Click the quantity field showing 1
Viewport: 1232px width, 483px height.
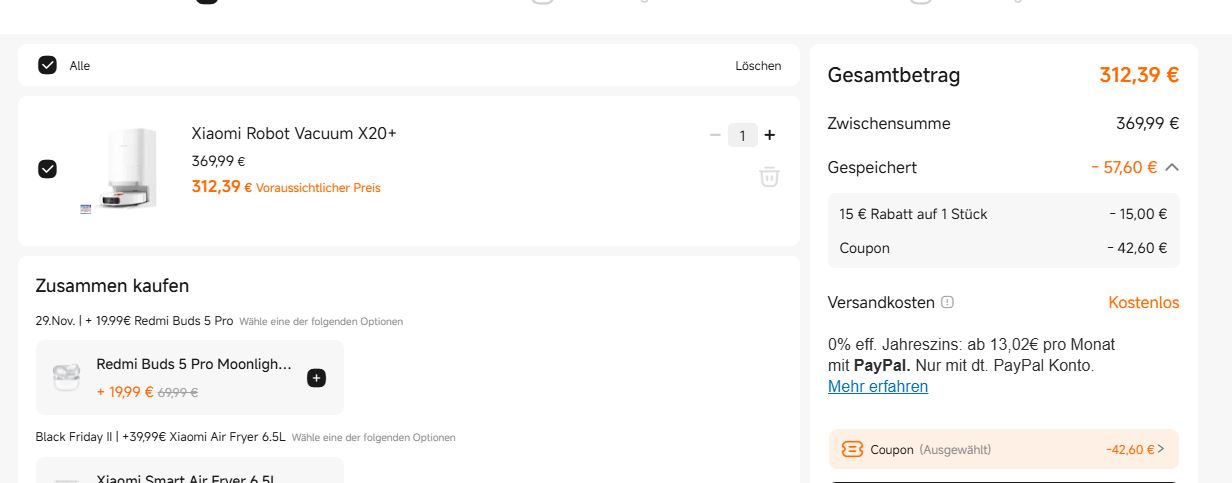click(742, 135)
